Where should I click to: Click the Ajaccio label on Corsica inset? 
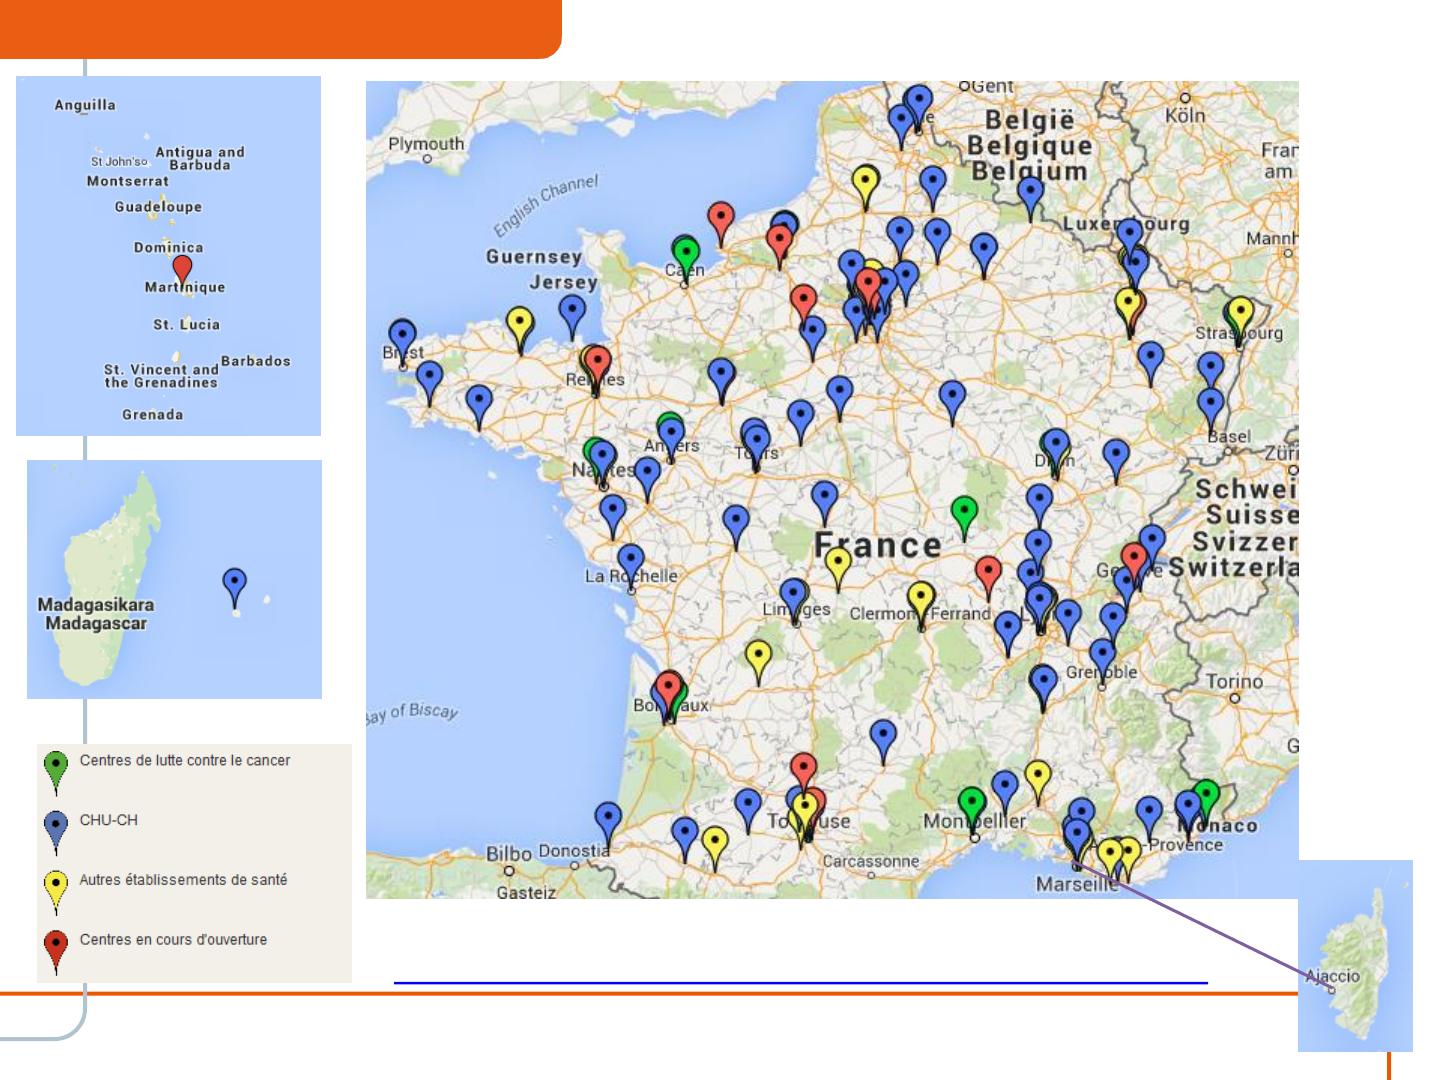point(1333,976)
